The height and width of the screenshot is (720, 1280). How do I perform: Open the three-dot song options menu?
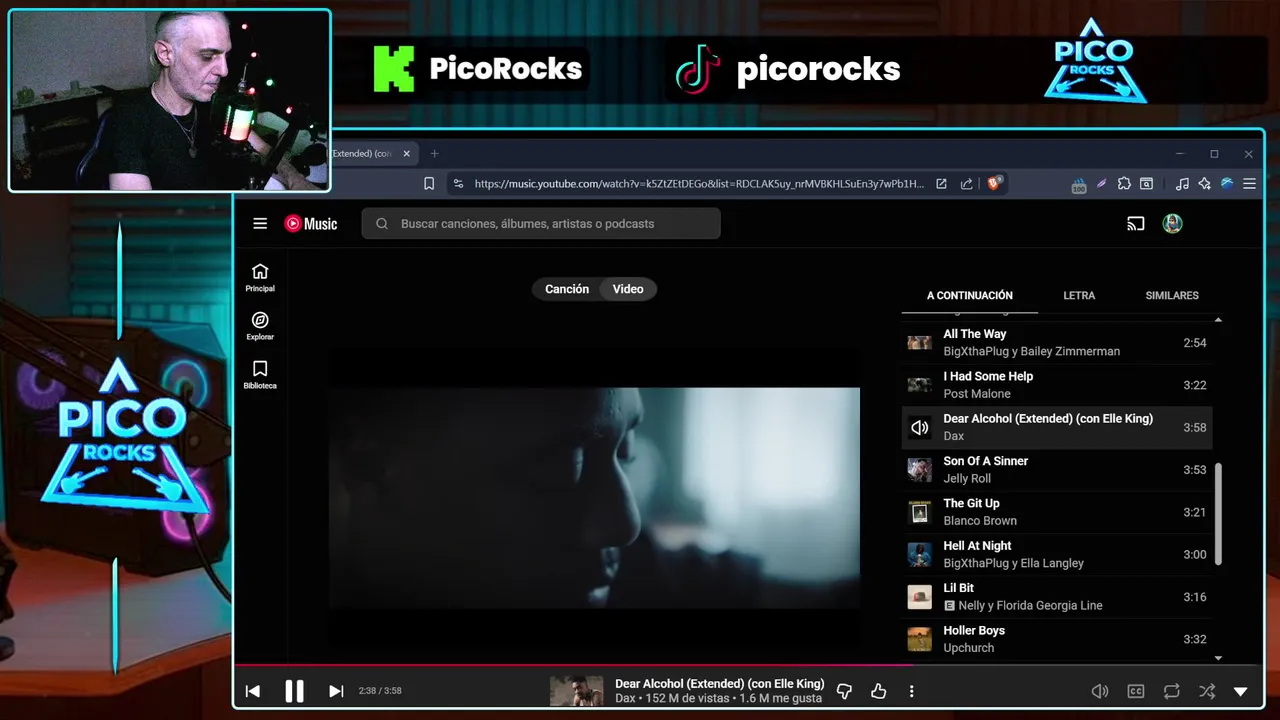click(911, 691)
